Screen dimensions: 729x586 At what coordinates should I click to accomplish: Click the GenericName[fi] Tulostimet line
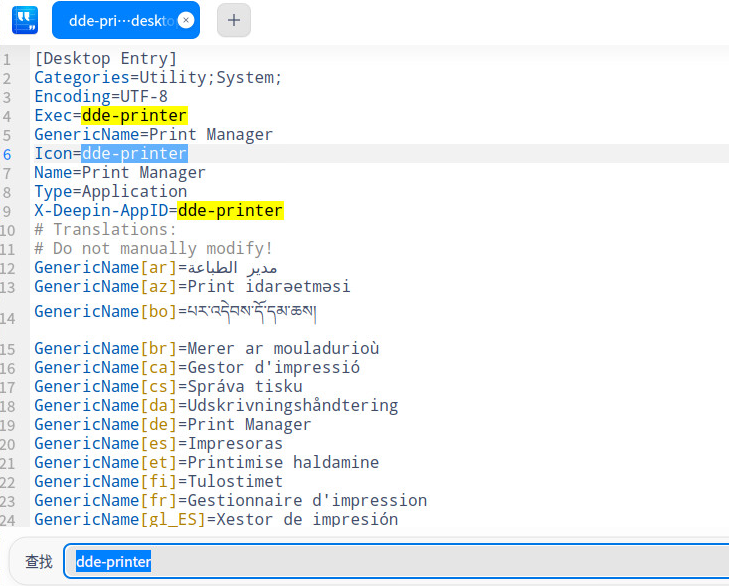pos(159,482)
